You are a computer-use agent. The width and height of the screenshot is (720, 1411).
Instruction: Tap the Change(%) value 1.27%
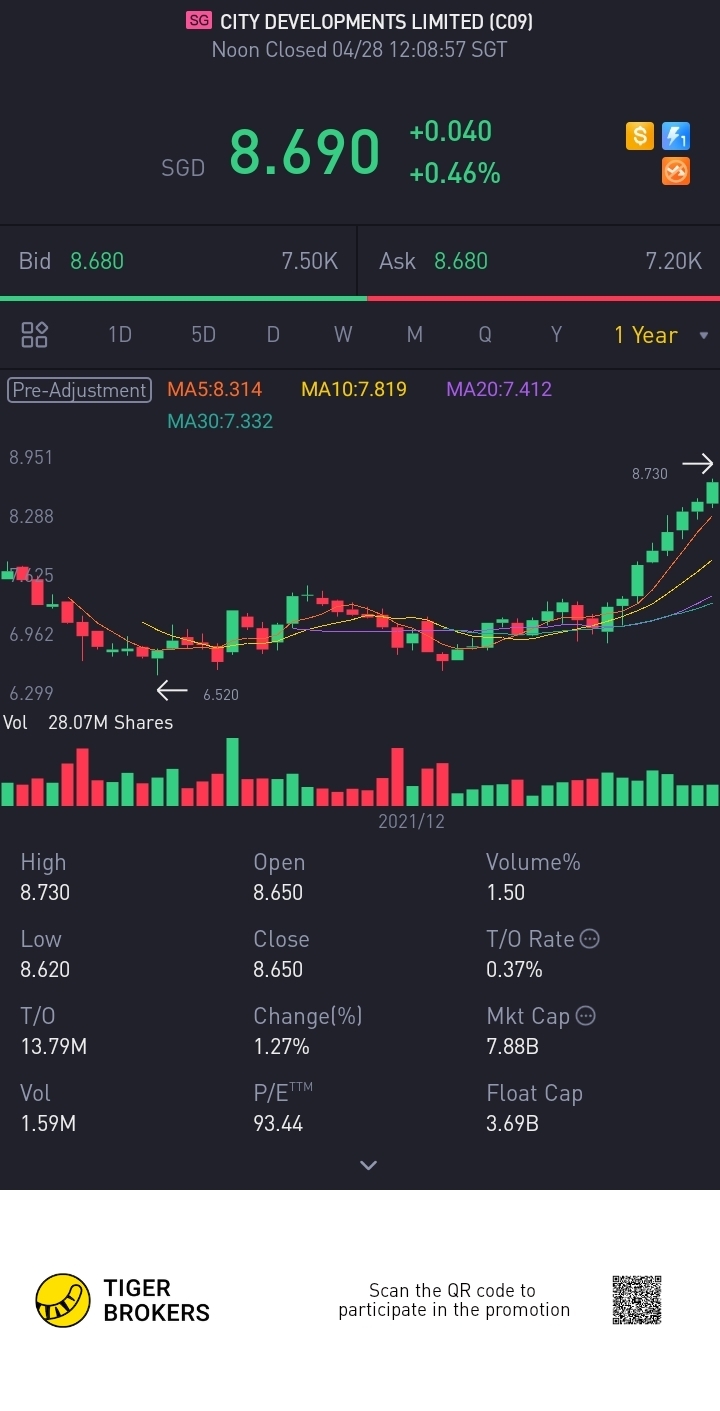281,1046
